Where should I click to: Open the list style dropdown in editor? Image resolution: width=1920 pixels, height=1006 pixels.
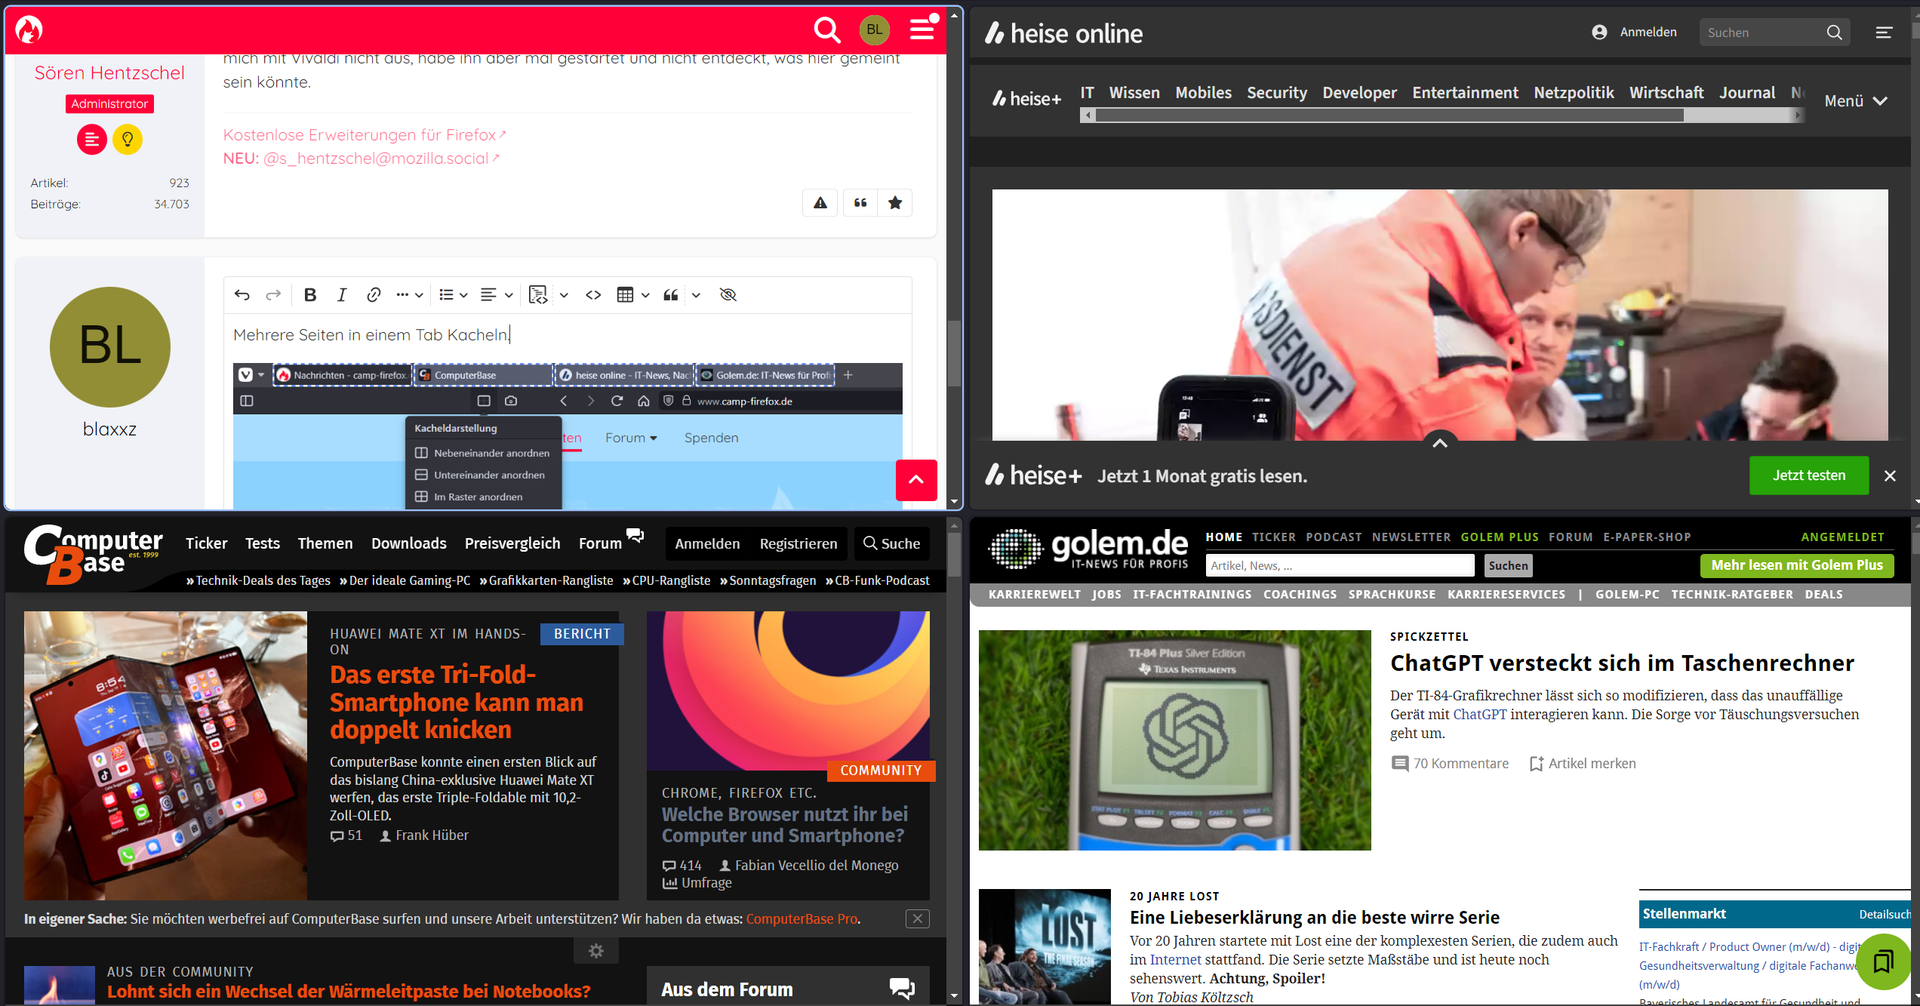pyautogui.click(x=453, y=295)
